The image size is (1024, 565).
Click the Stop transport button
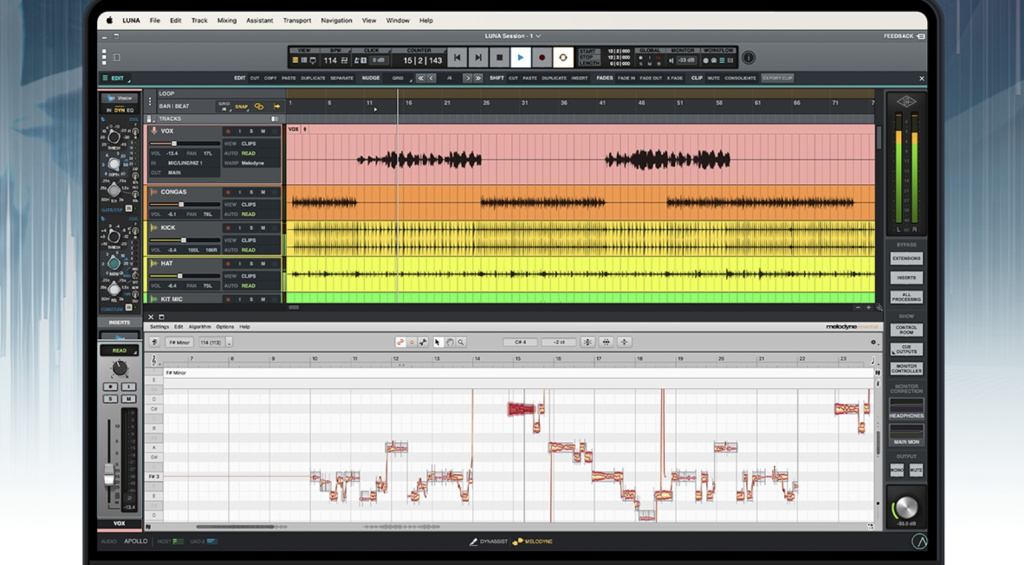coord(499,59)
